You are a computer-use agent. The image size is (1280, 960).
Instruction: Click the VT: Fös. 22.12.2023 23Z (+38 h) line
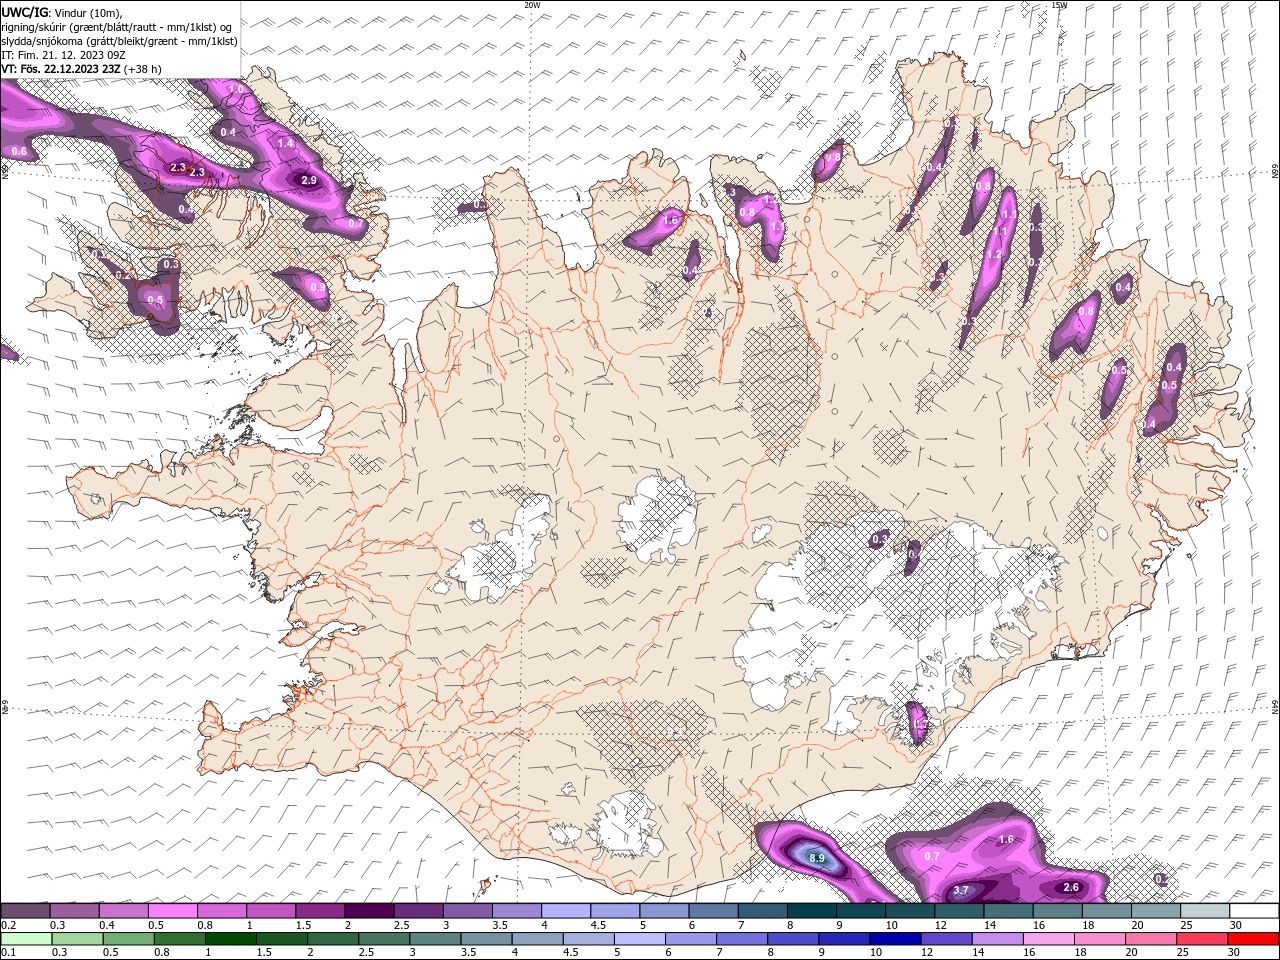click(x=82, y=69)
